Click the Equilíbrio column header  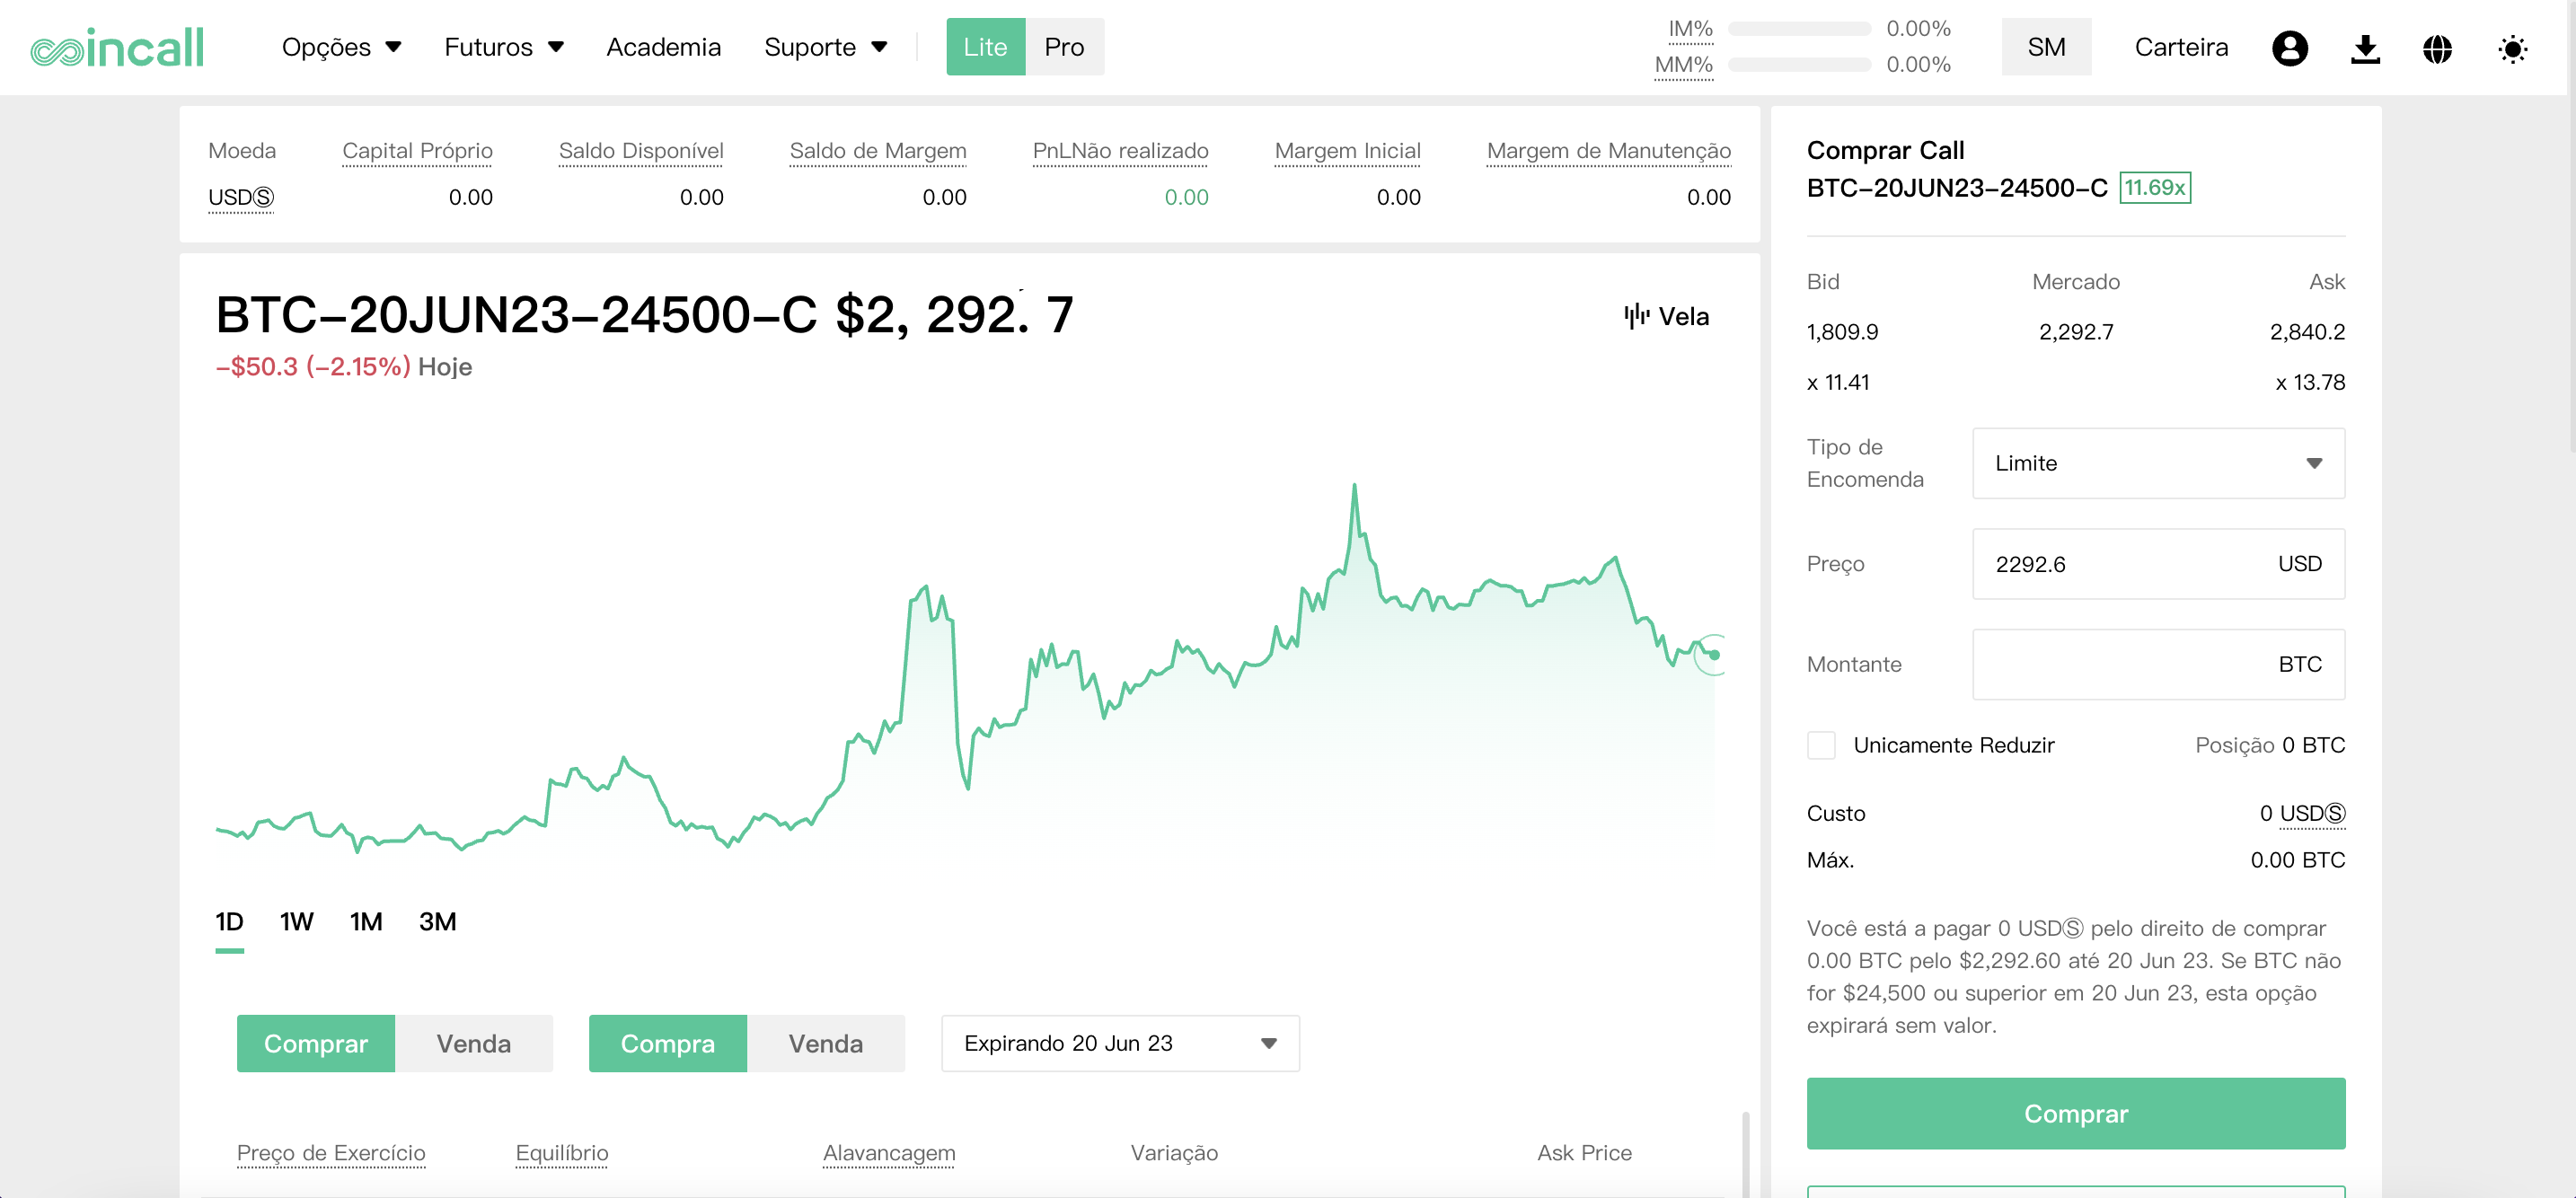(562, 1153)
